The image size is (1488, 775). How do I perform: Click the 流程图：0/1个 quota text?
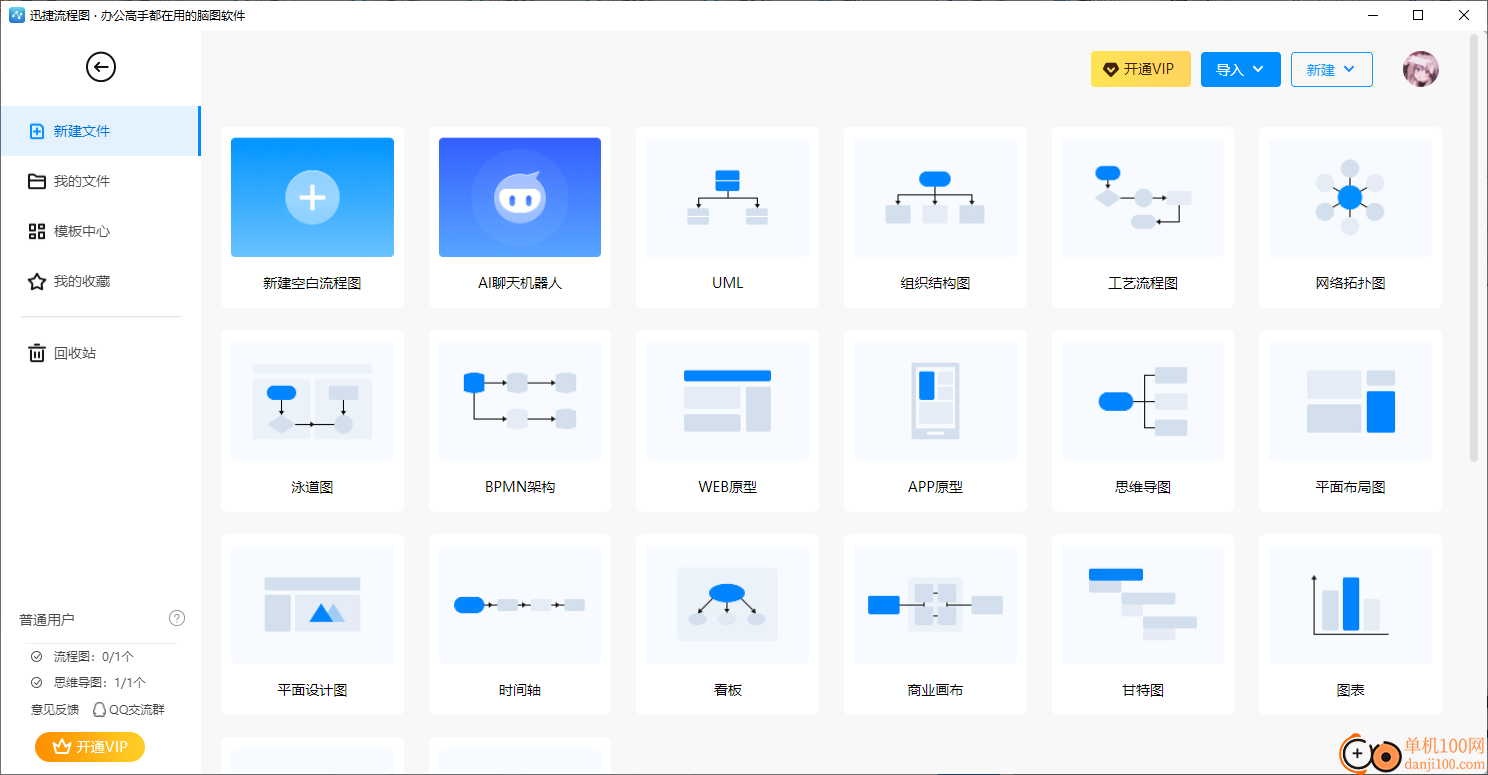(x=91, y=657)
